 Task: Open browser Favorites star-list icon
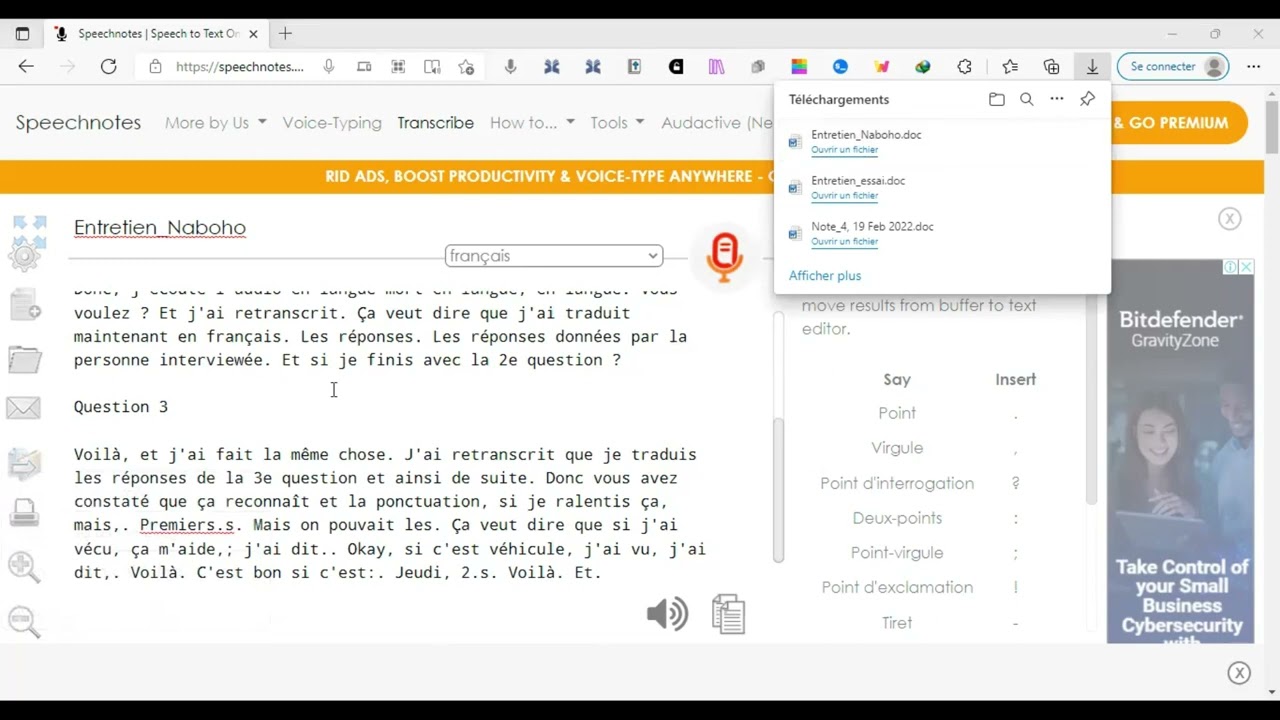(x=1010, y=67)
